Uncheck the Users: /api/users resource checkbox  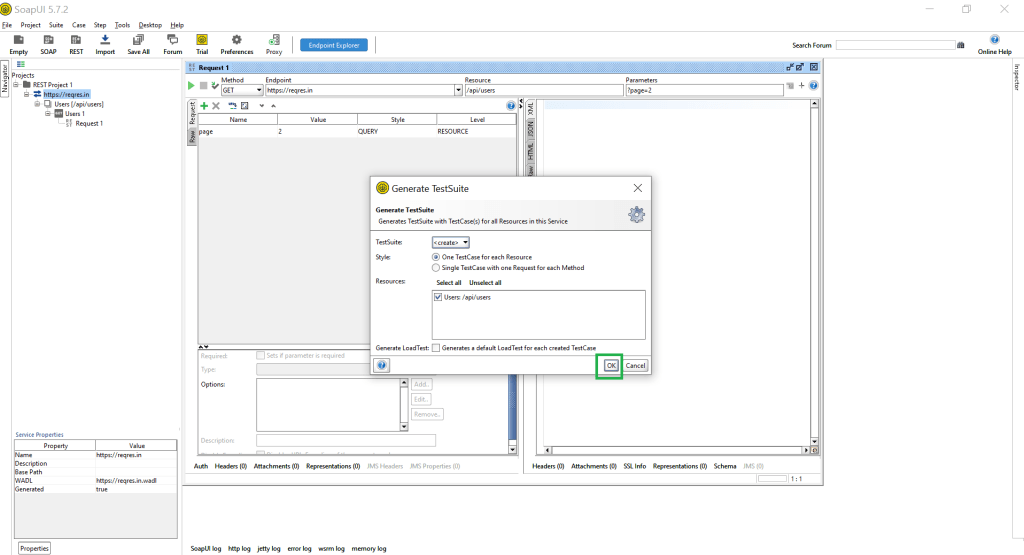pyautogui.click(x=439, y=297)
